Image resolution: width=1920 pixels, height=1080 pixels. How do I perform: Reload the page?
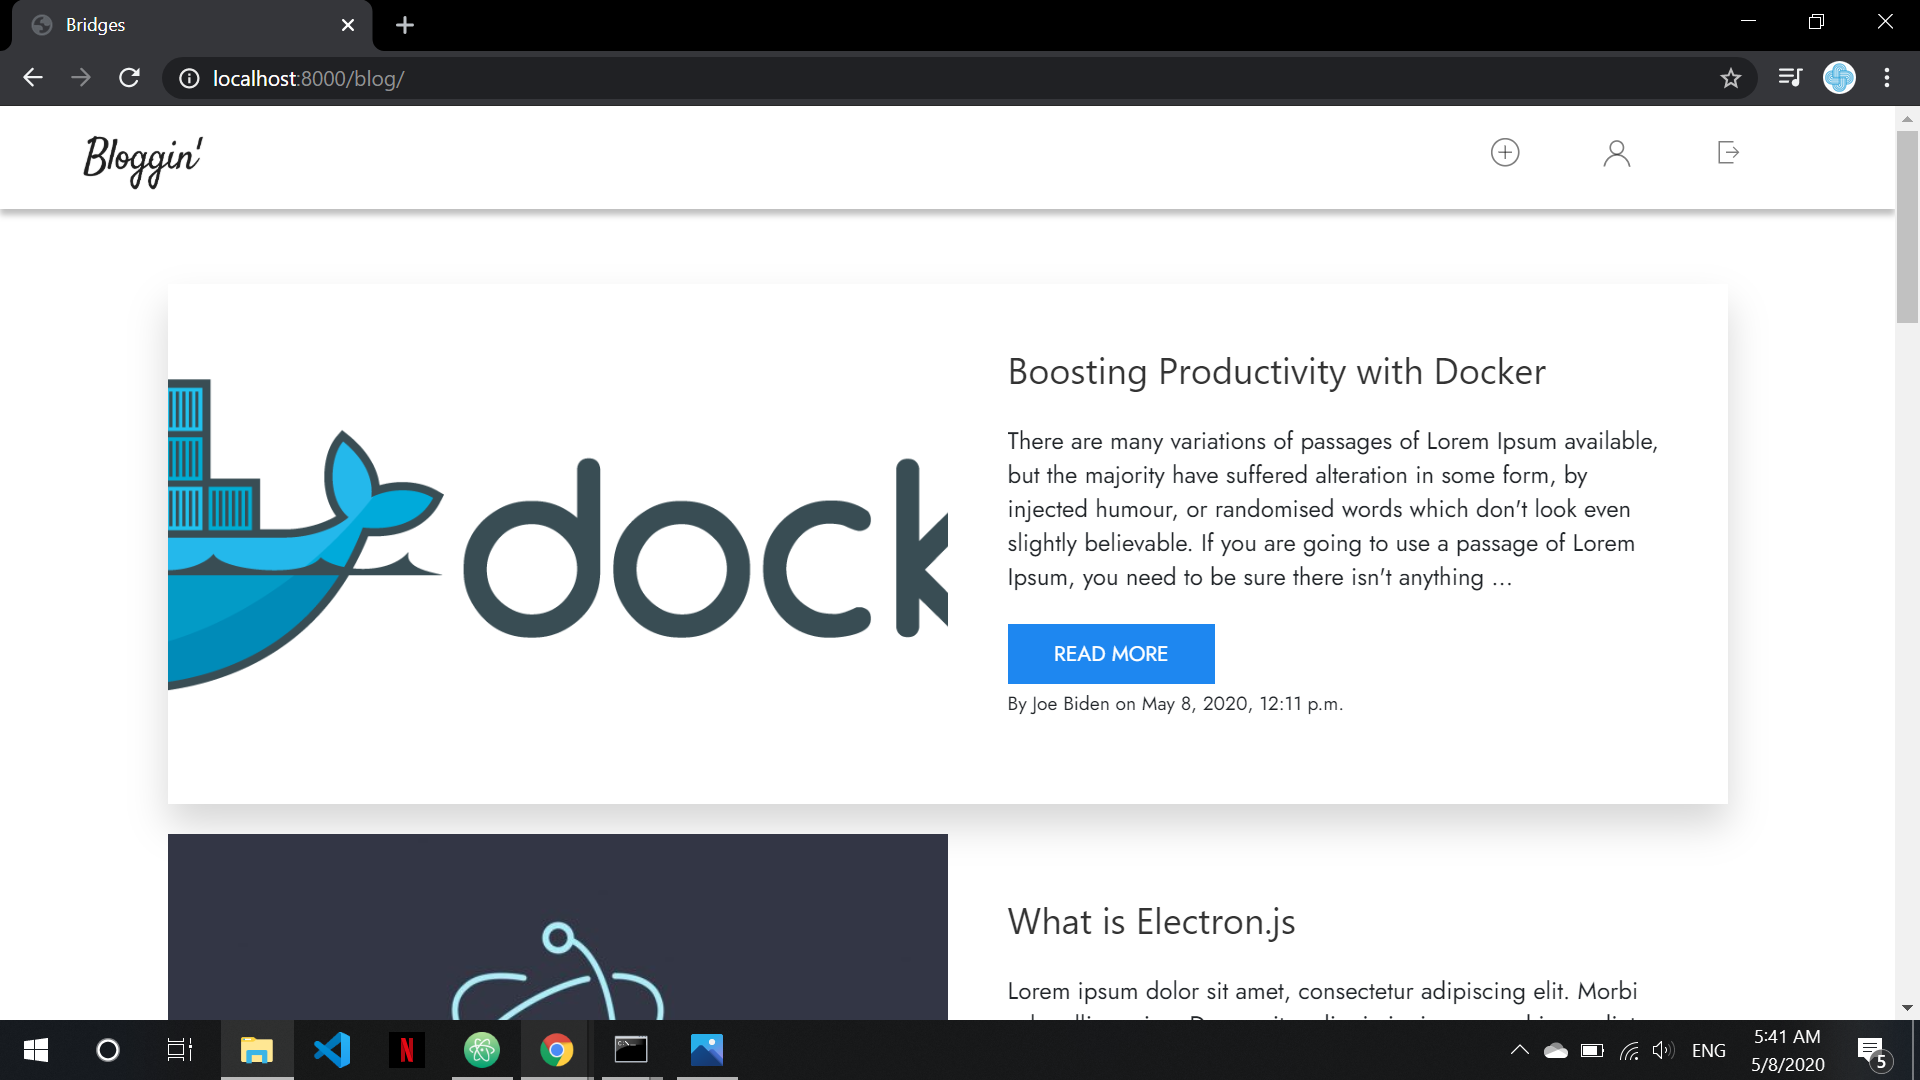(x=129, y=78)
